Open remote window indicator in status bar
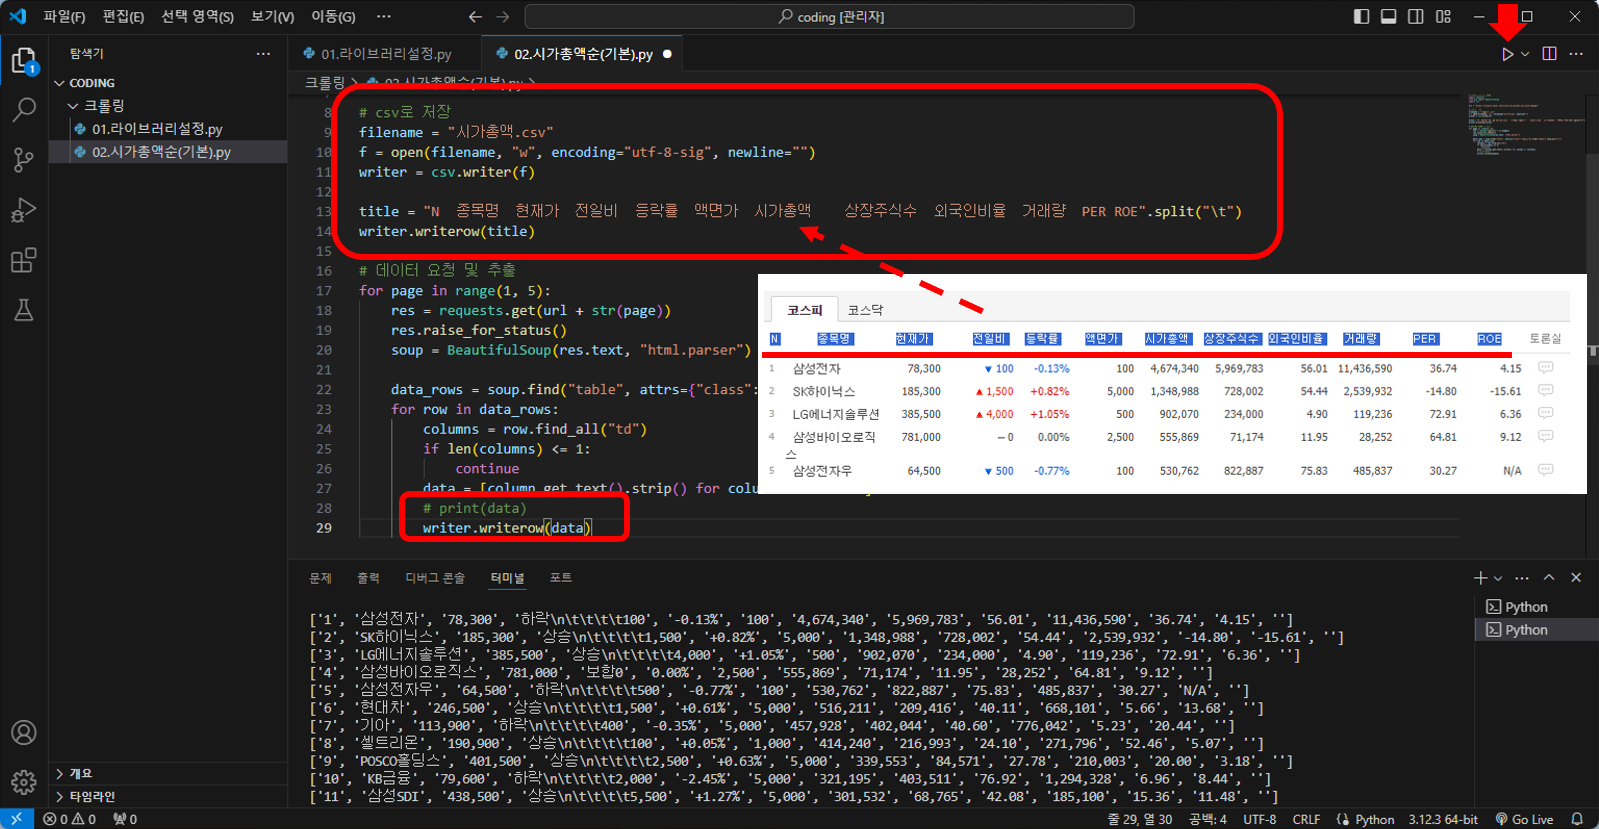Screen dimensions: 1599x829 pyautogui.click(x=16, y=819)
